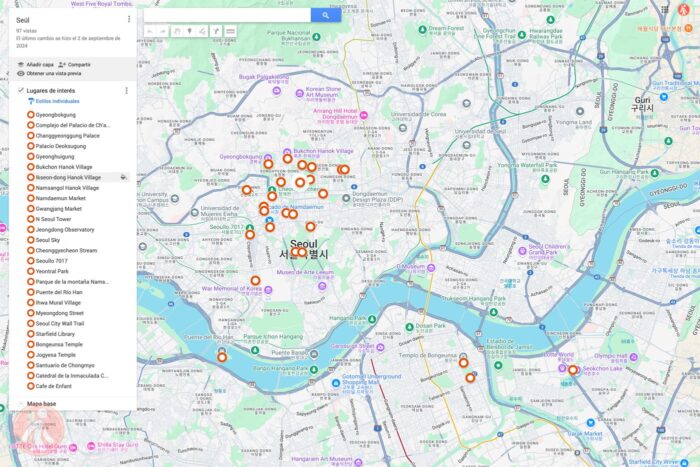Click Hangaram Art Museum map icon
Screen dimensions: 700x467
coord(358,461)
